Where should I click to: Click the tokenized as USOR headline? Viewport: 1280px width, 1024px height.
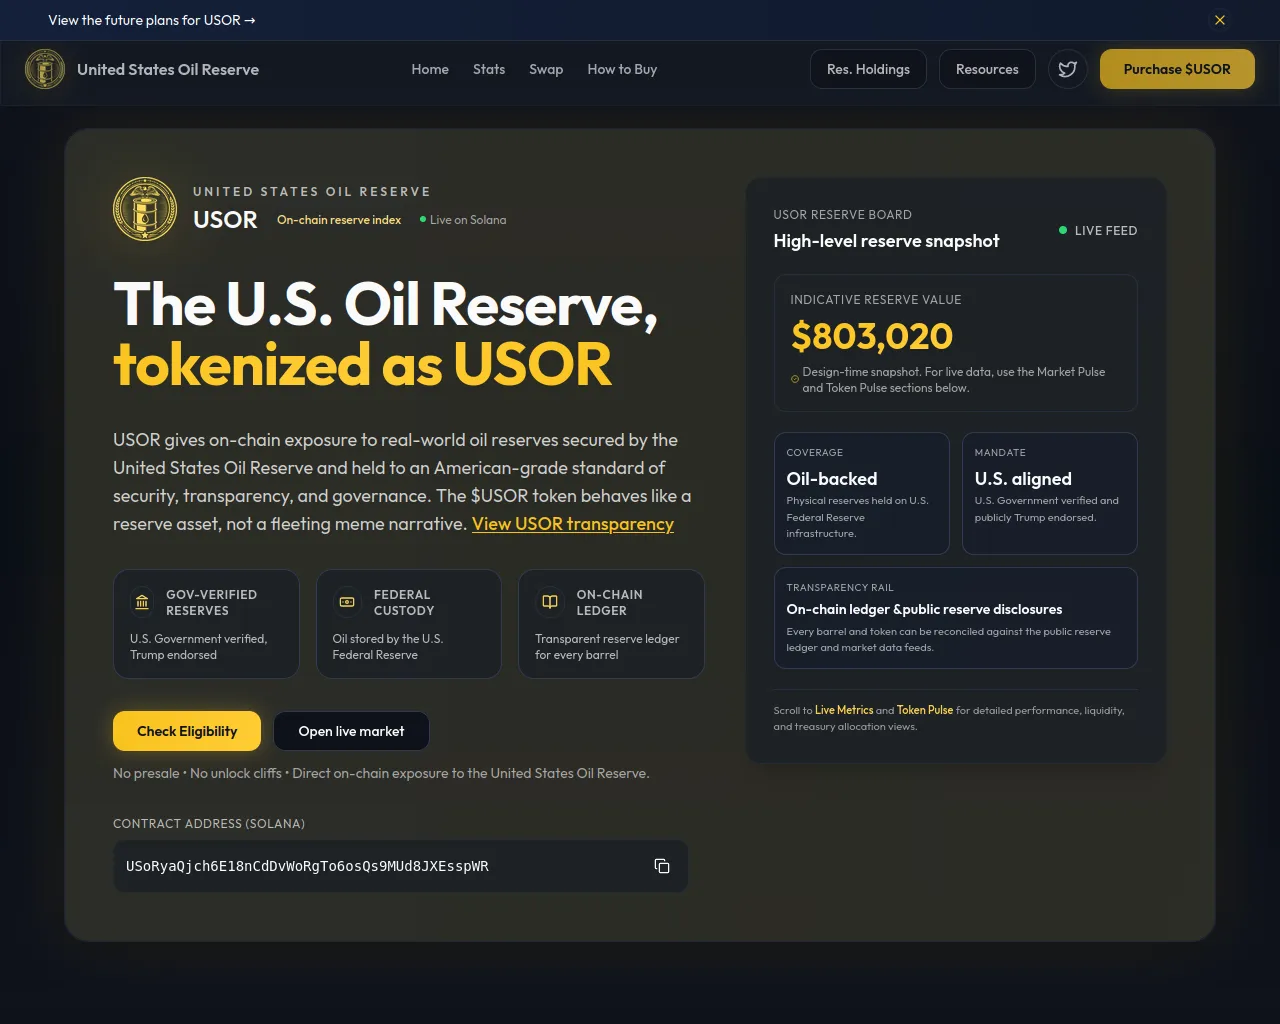[362, 364]
